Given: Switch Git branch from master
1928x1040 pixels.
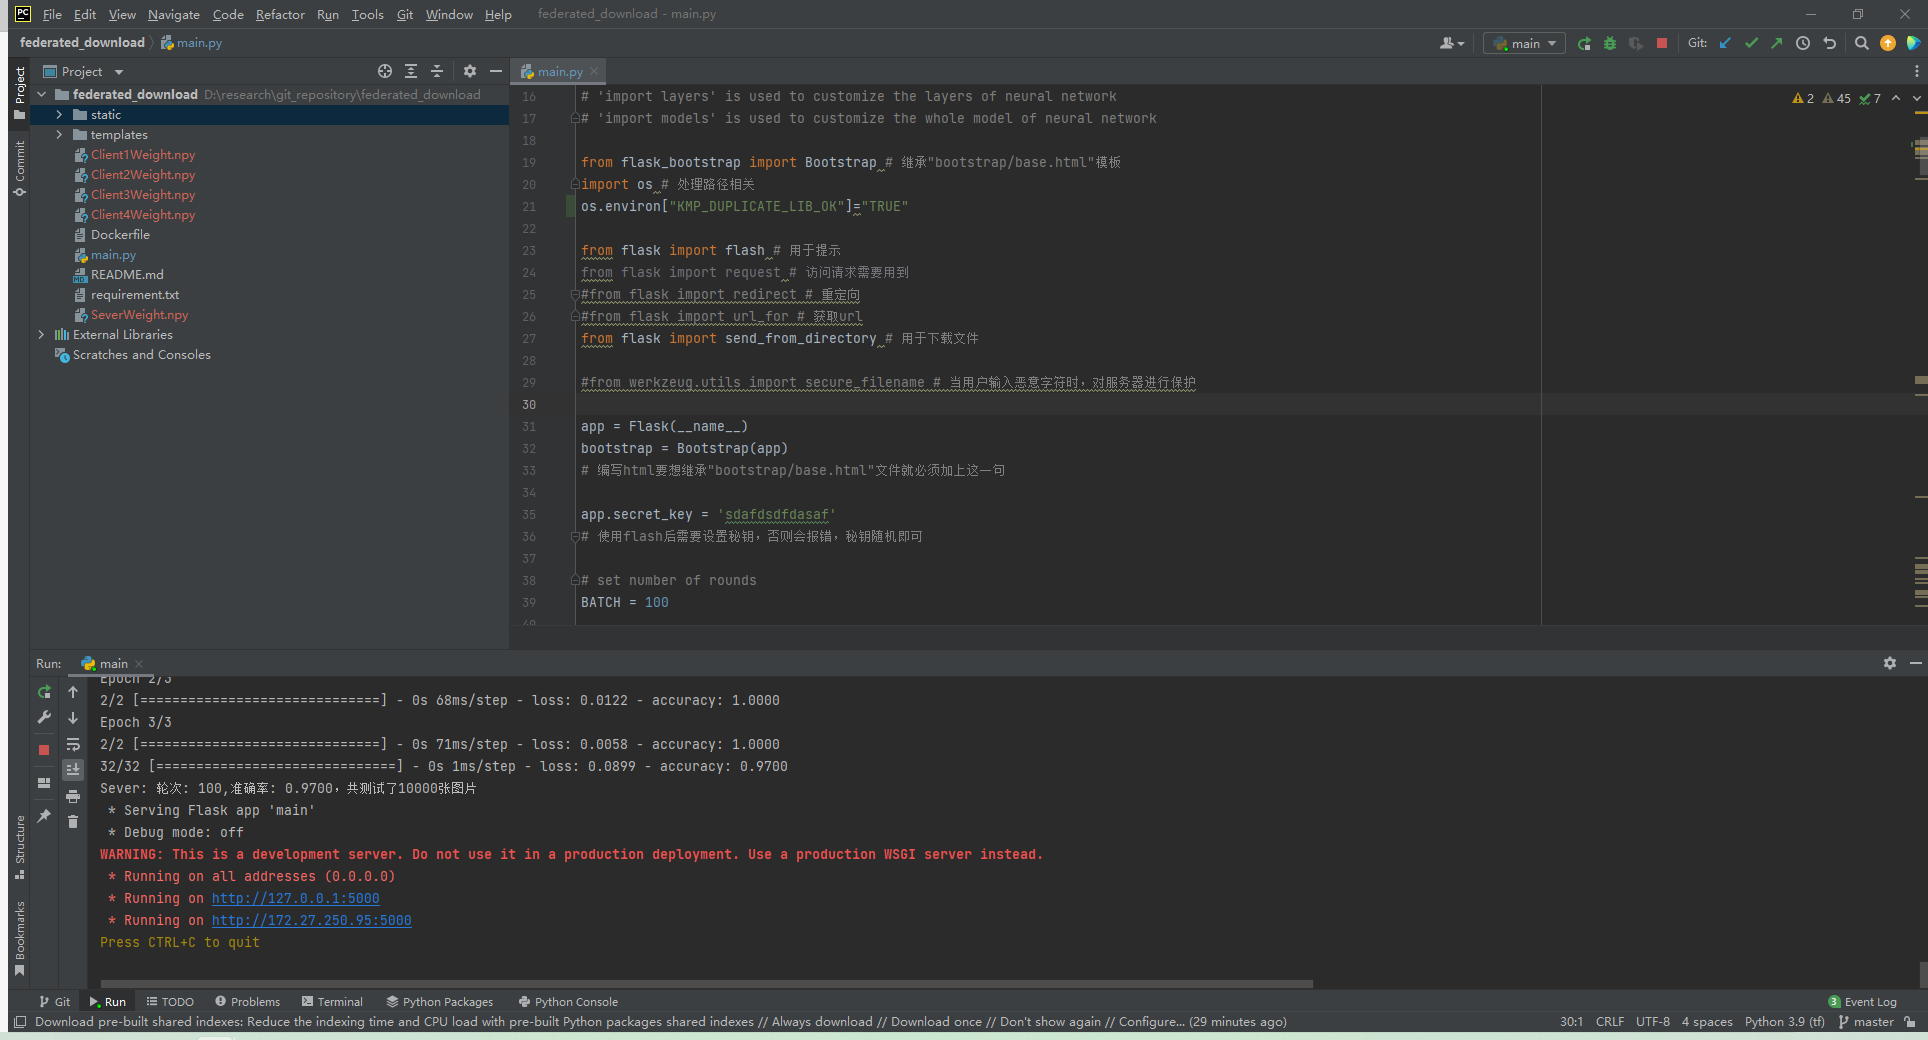Looking at the screenshot, I should pos(1866,1021).
